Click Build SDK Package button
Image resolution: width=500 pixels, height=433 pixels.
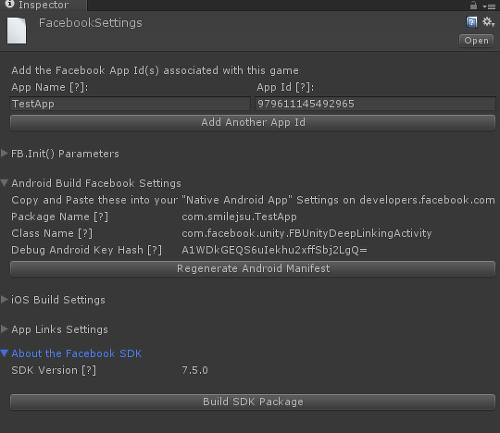[252, 402]
